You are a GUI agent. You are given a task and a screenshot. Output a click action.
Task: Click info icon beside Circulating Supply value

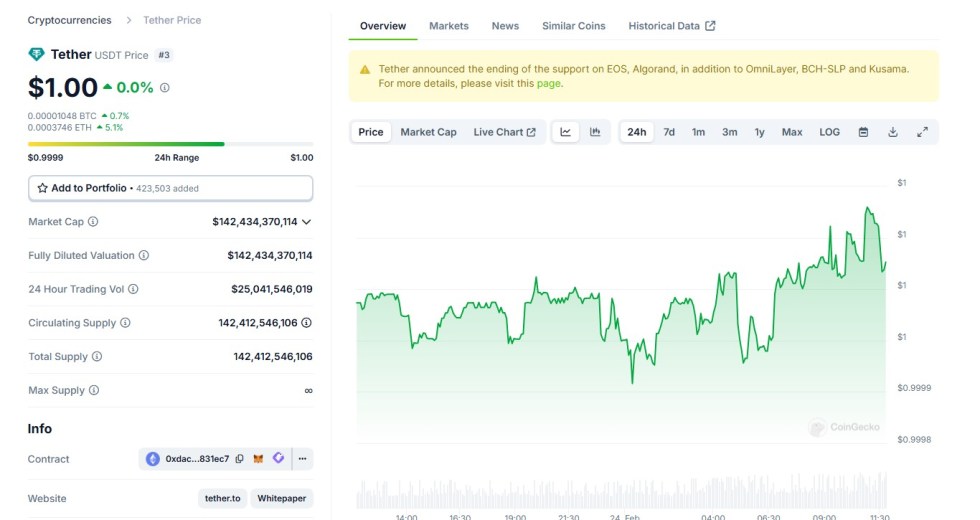coord(307,323)
